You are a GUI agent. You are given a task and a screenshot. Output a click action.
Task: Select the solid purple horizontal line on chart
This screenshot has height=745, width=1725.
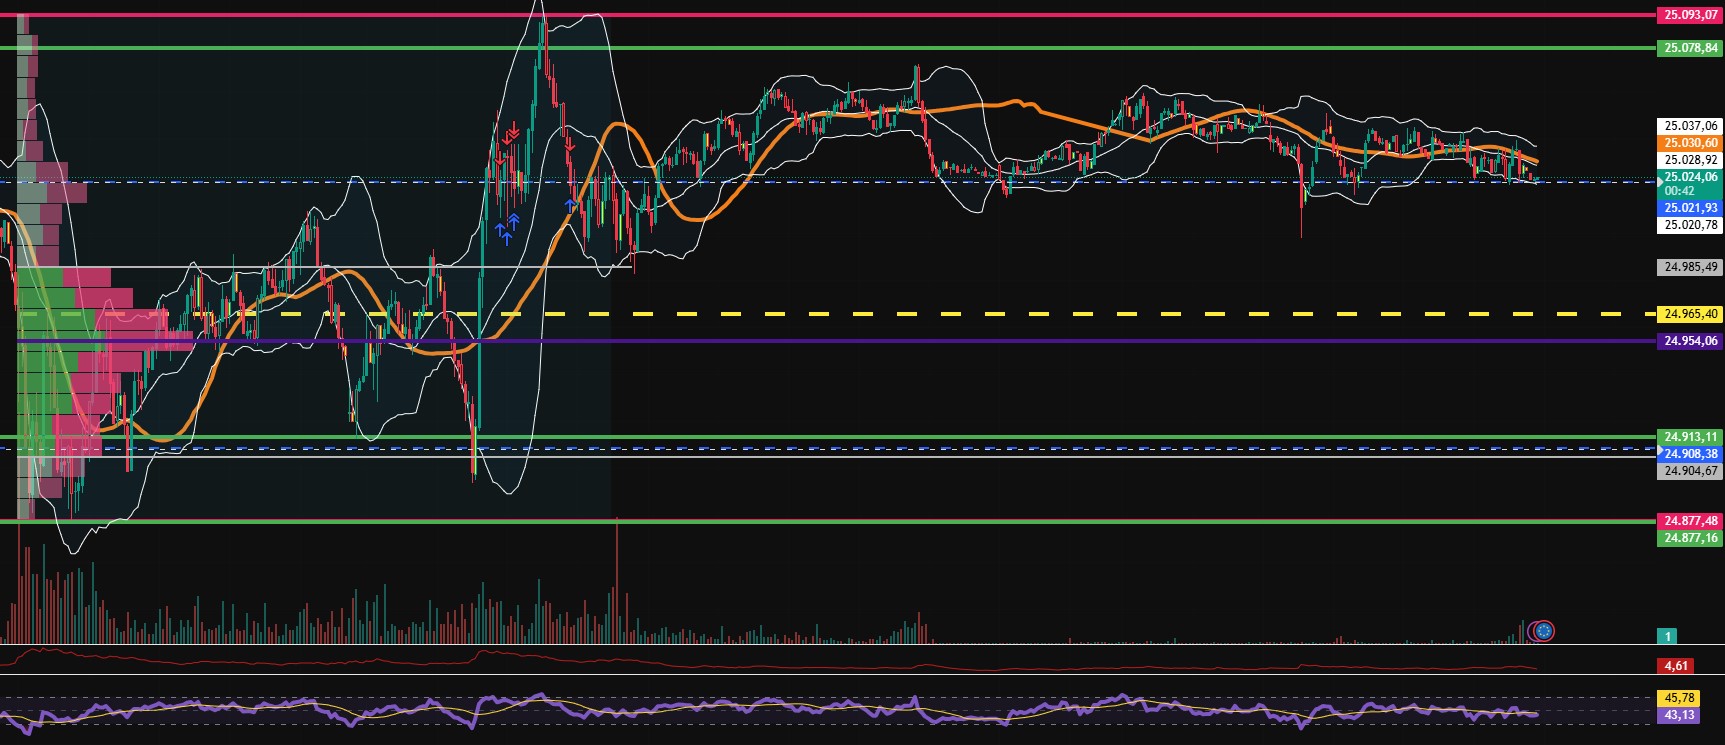[828, 341]
